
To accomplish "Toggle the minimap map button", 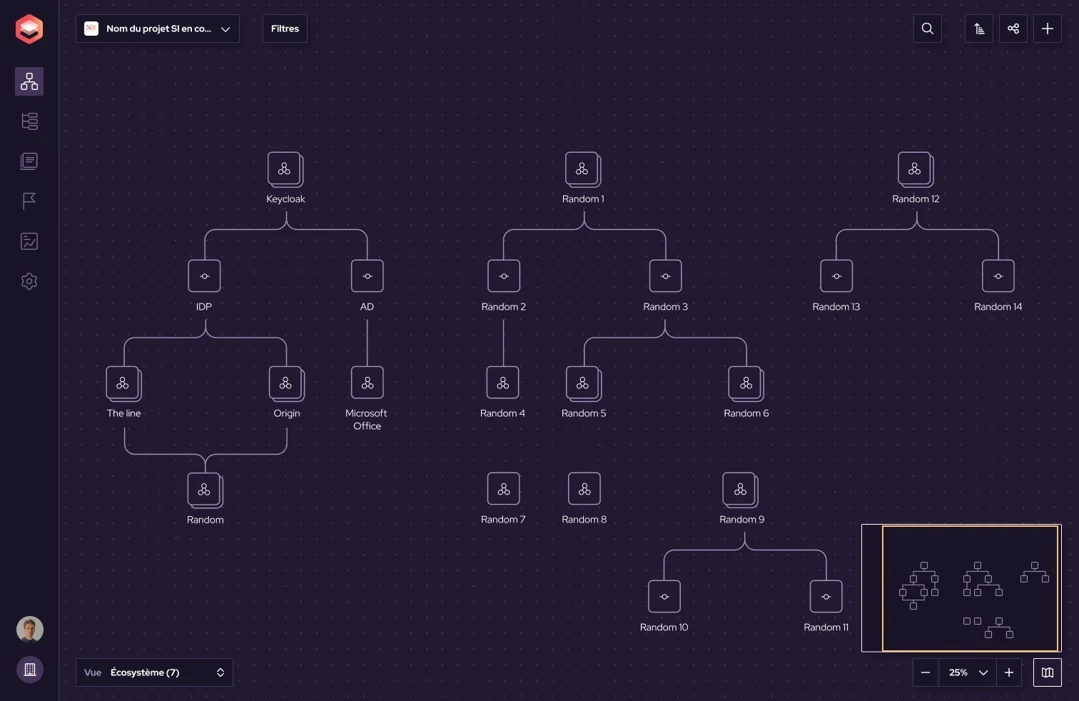I will pos(1047,672).
